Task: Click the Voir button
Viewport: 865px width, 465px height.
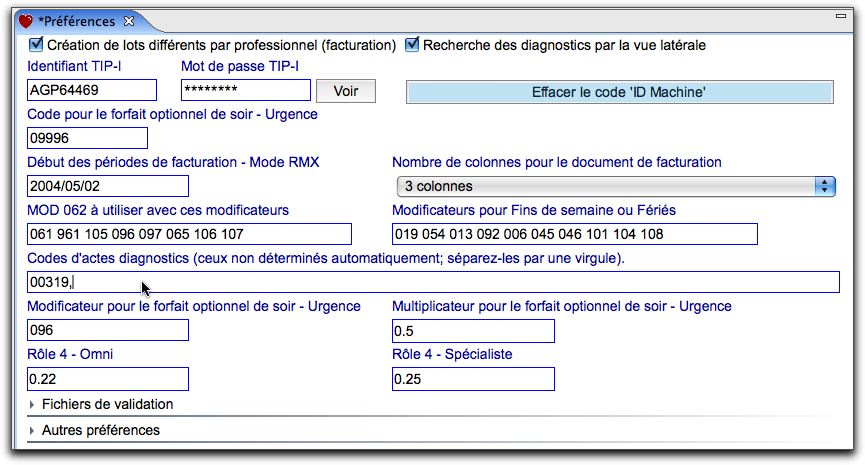Action: [x=346, y=91]
